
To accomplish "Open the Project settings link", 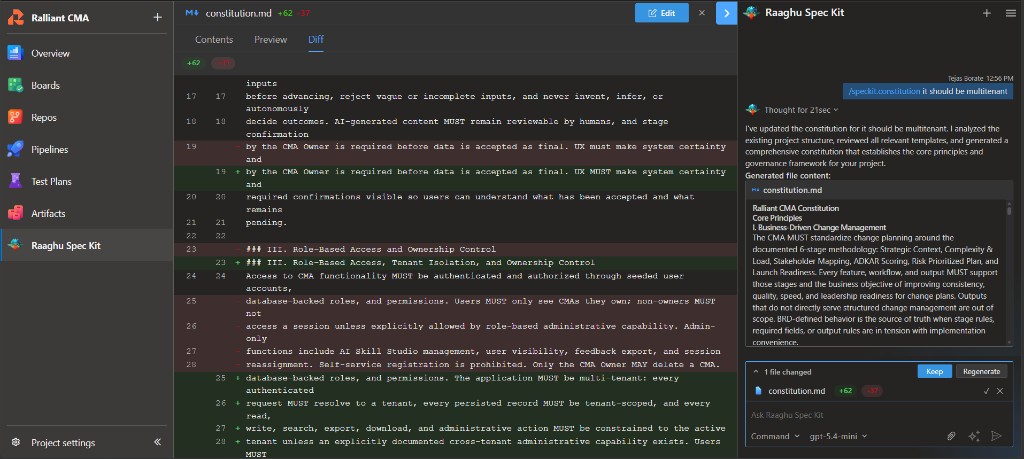I will pos(63,442).
